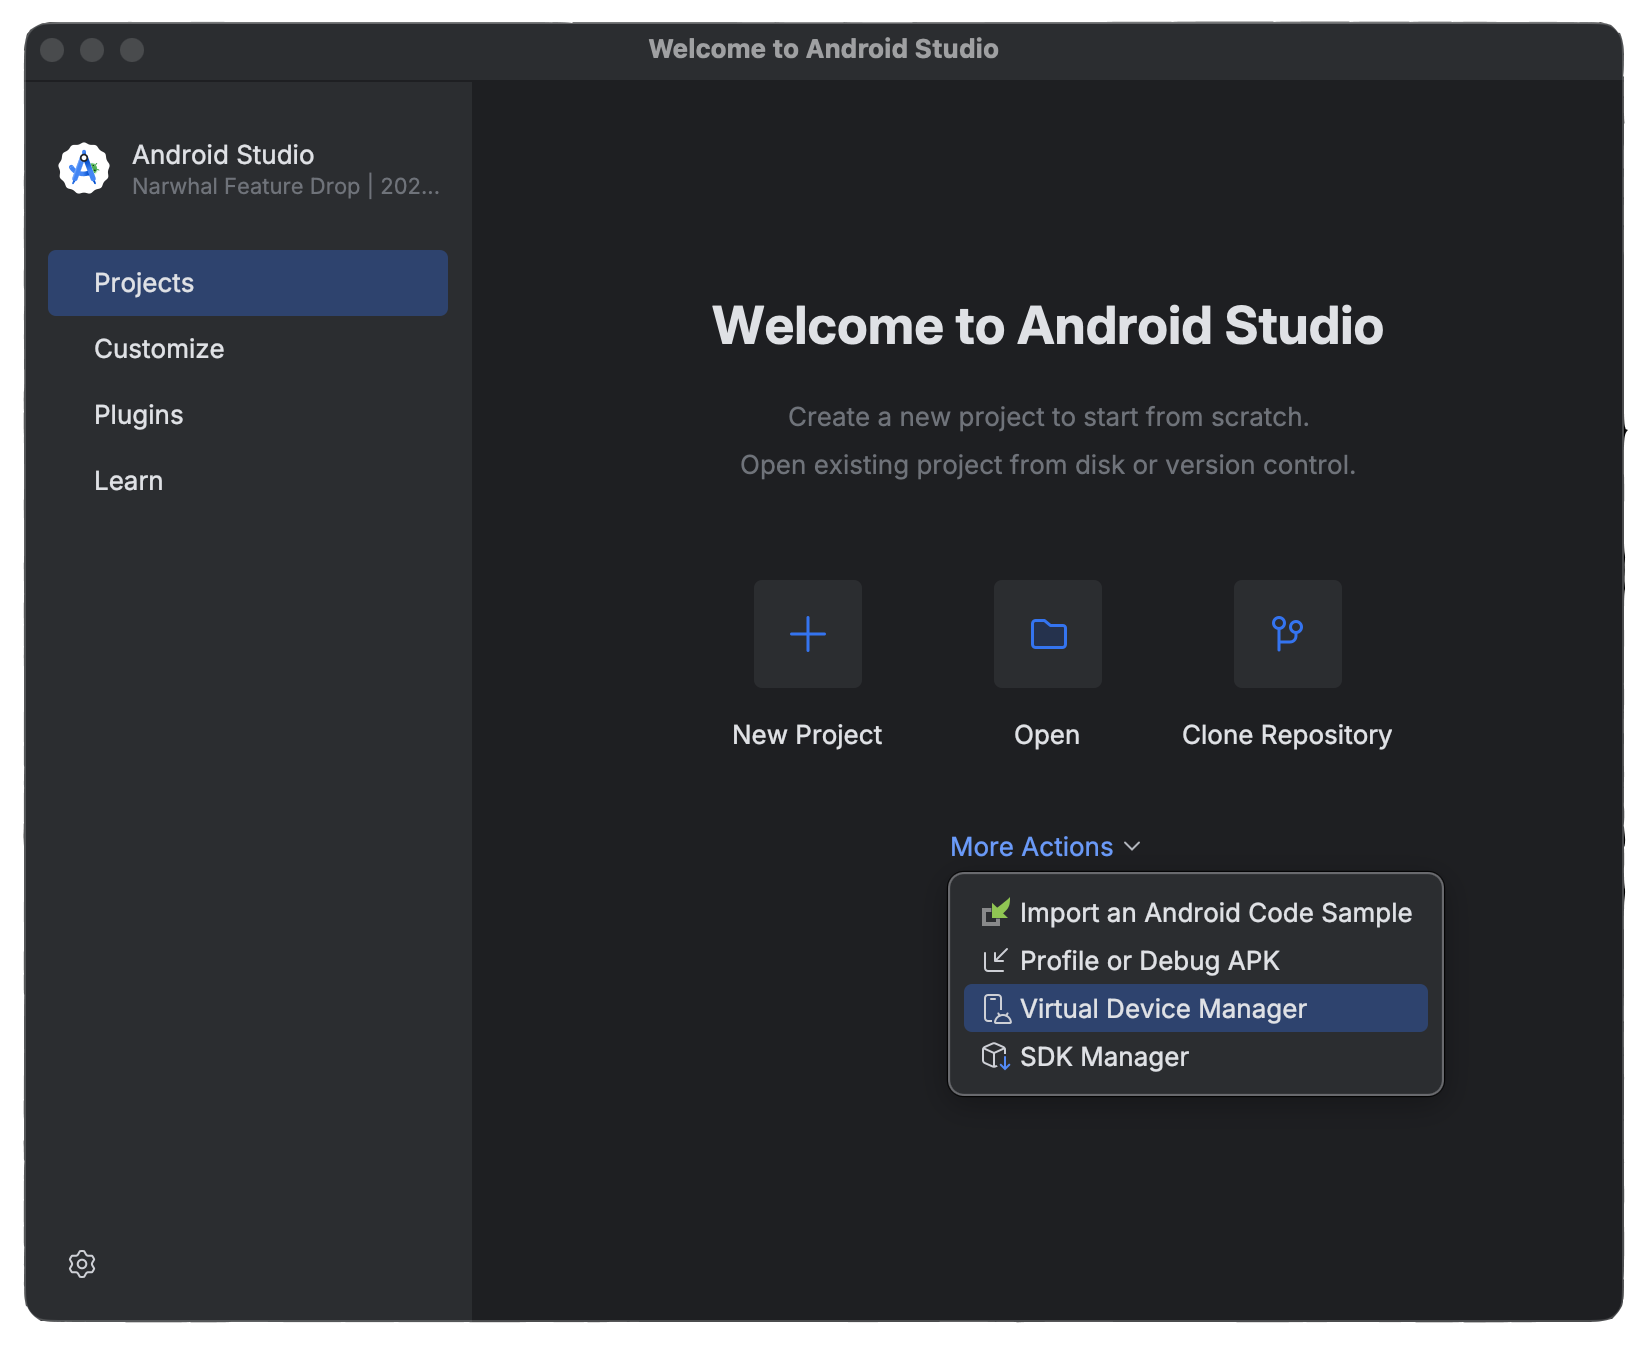This screenshot has height=1346, width=1650.
Task: Open settings gear in sidebar corner
Action: click(x=82, y=1264)
